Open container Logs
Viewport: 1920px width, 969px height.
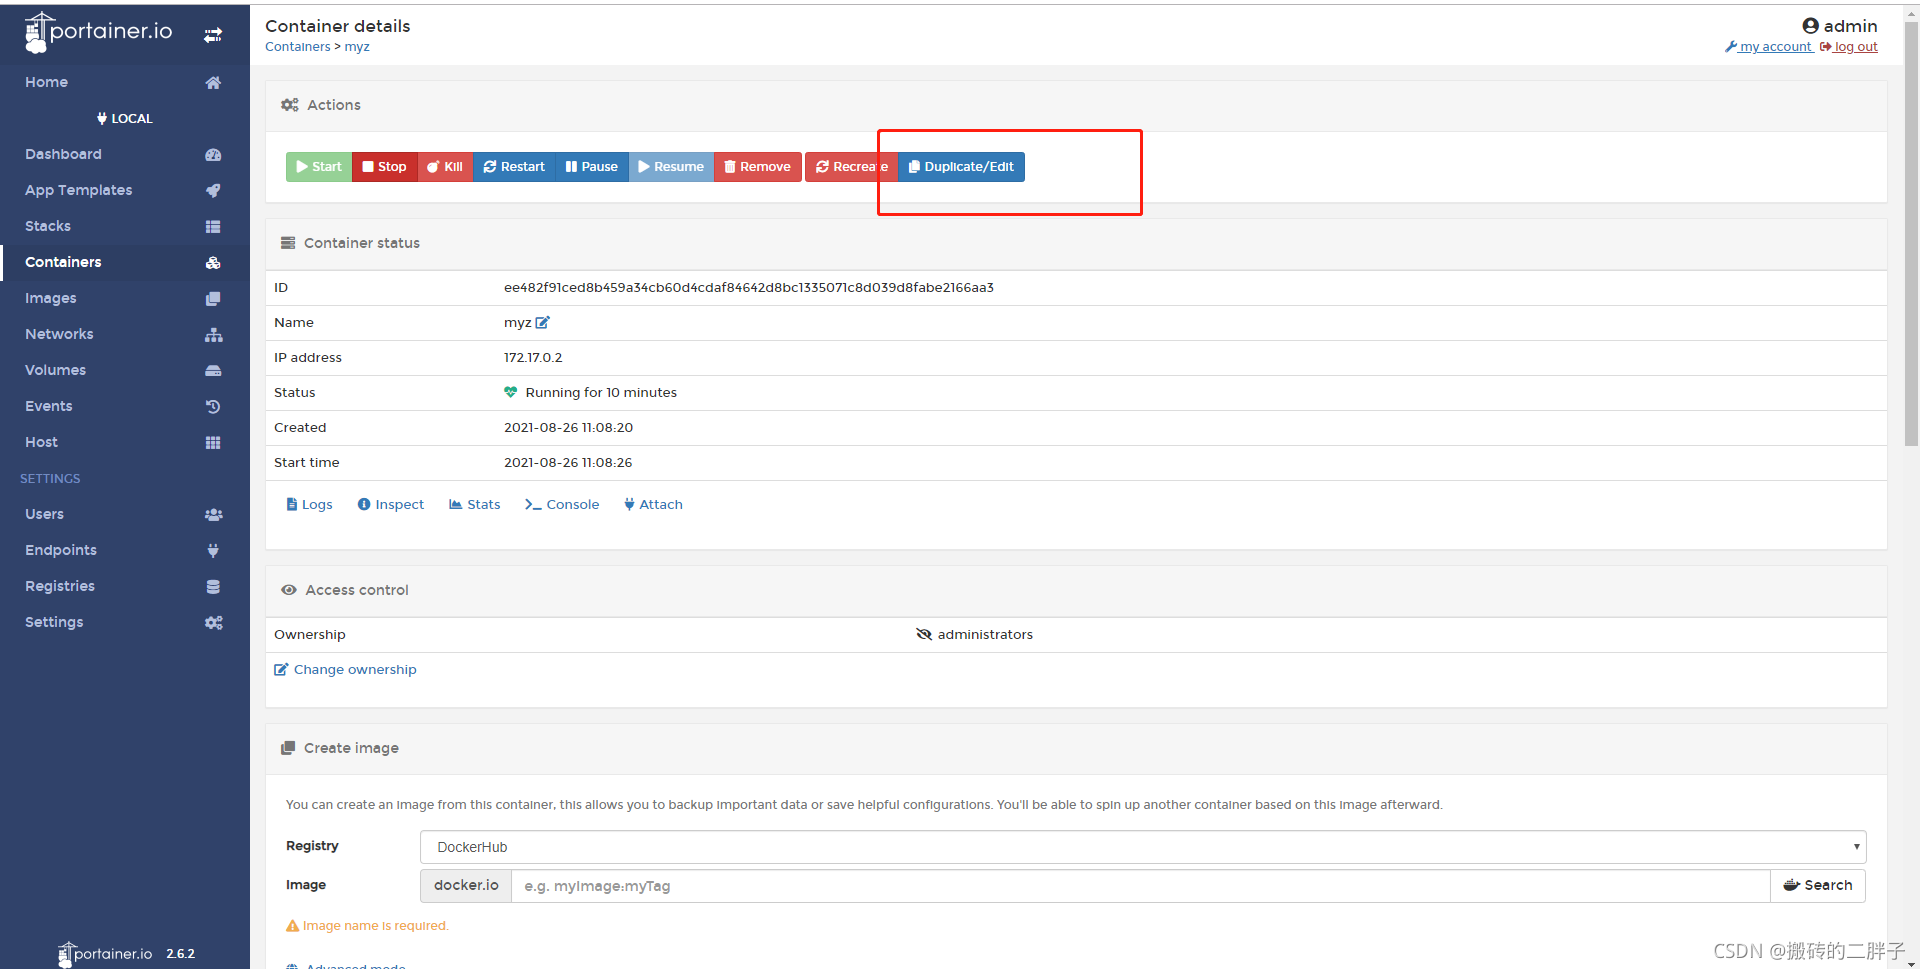pyautogui.click(x=310, y=505)
